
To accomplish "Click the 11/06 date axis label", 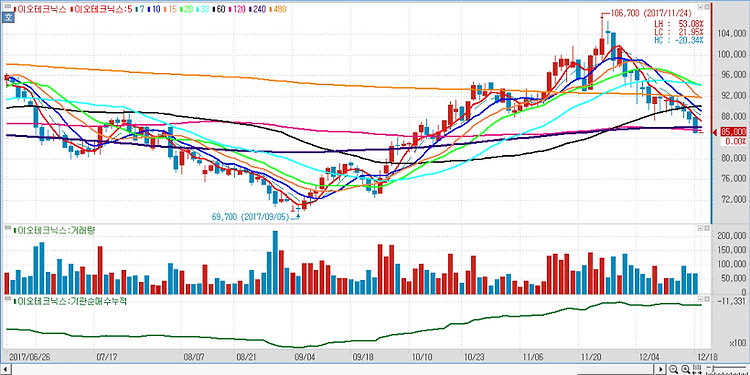I will [x=532, y=356].
